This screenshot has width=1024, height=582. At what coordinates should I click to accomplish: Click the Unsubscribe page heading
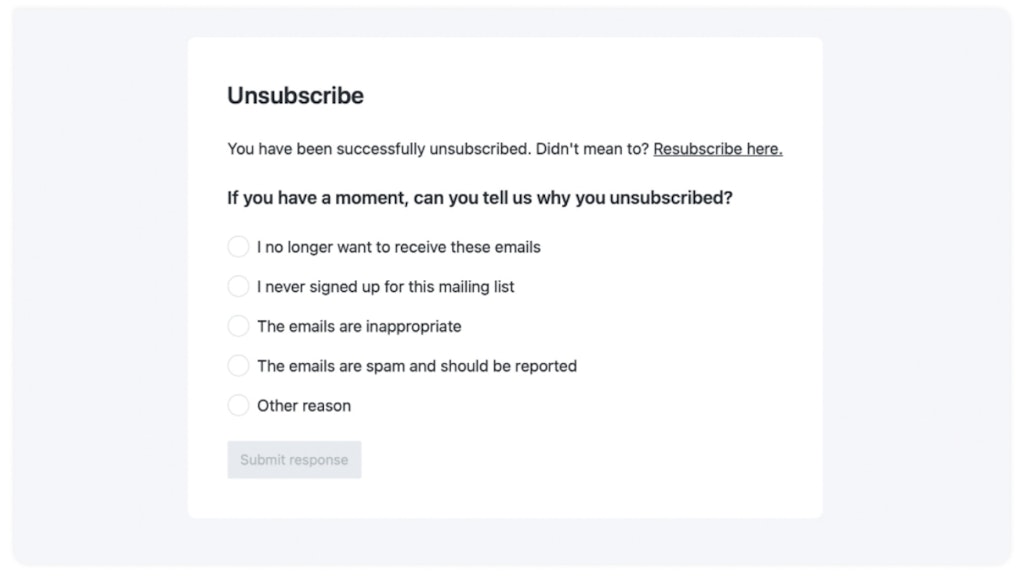click(294, 95)
